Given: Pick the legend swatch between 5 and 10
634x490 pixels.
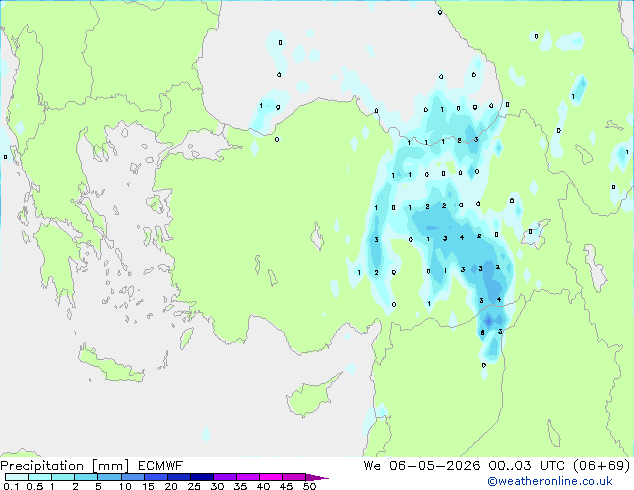Looking at the screenshot, I should (109, 477).
